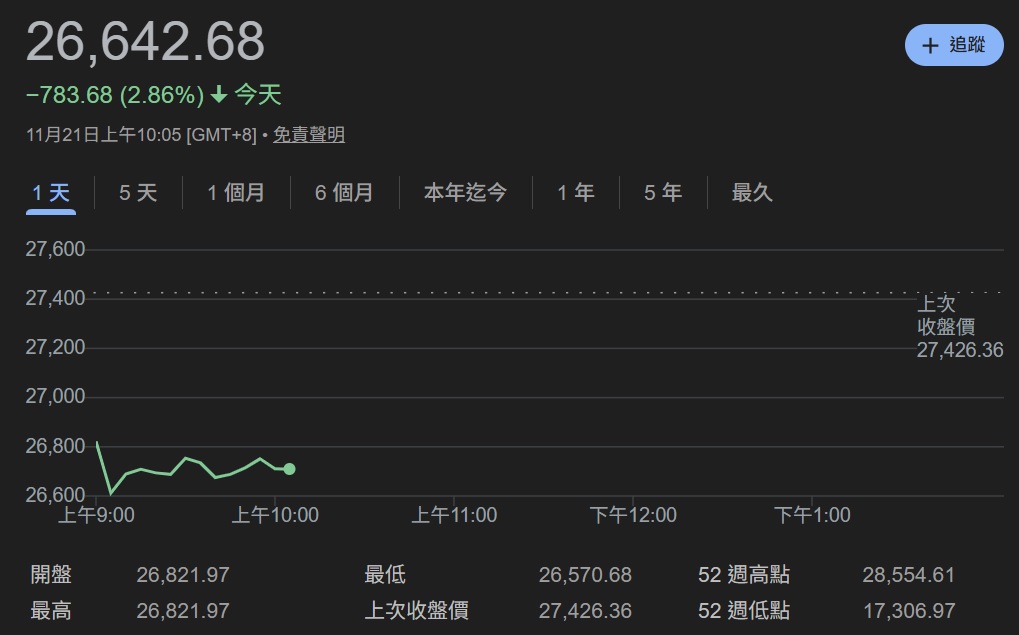Click the 開盤 value 26,821.97
Viewport: 1019px width, 635px height.
pyautogui.click(x=184, y=574)
